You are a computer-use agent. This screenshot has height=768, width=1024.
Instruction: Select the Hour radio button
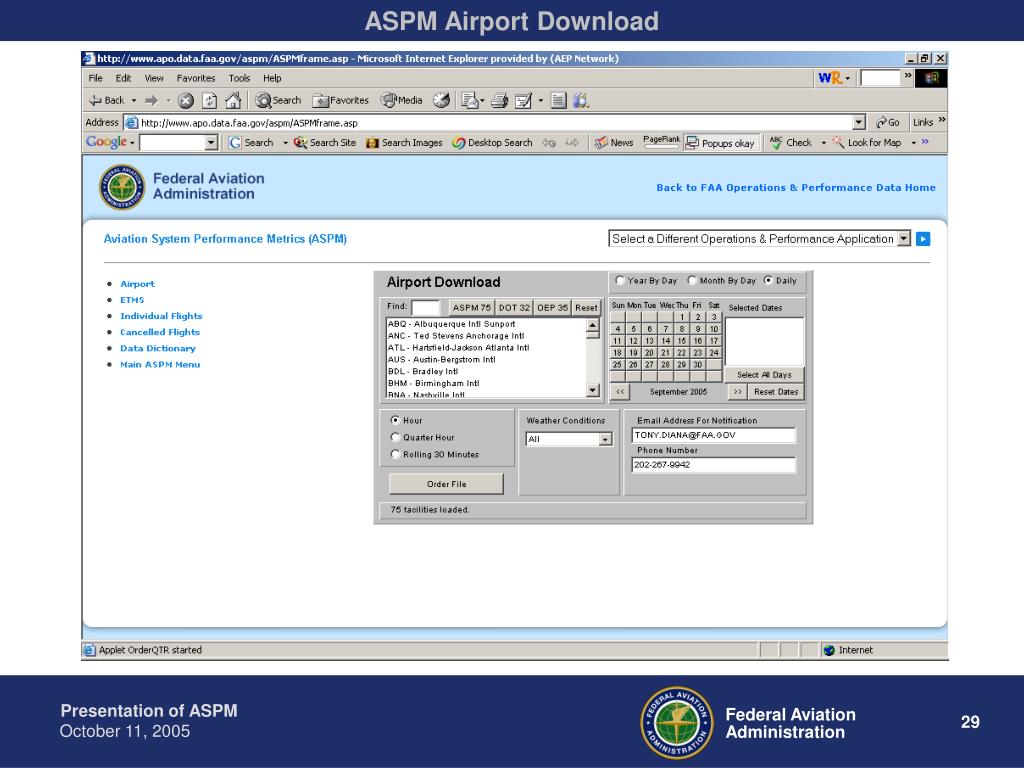(x=395, y=420)
